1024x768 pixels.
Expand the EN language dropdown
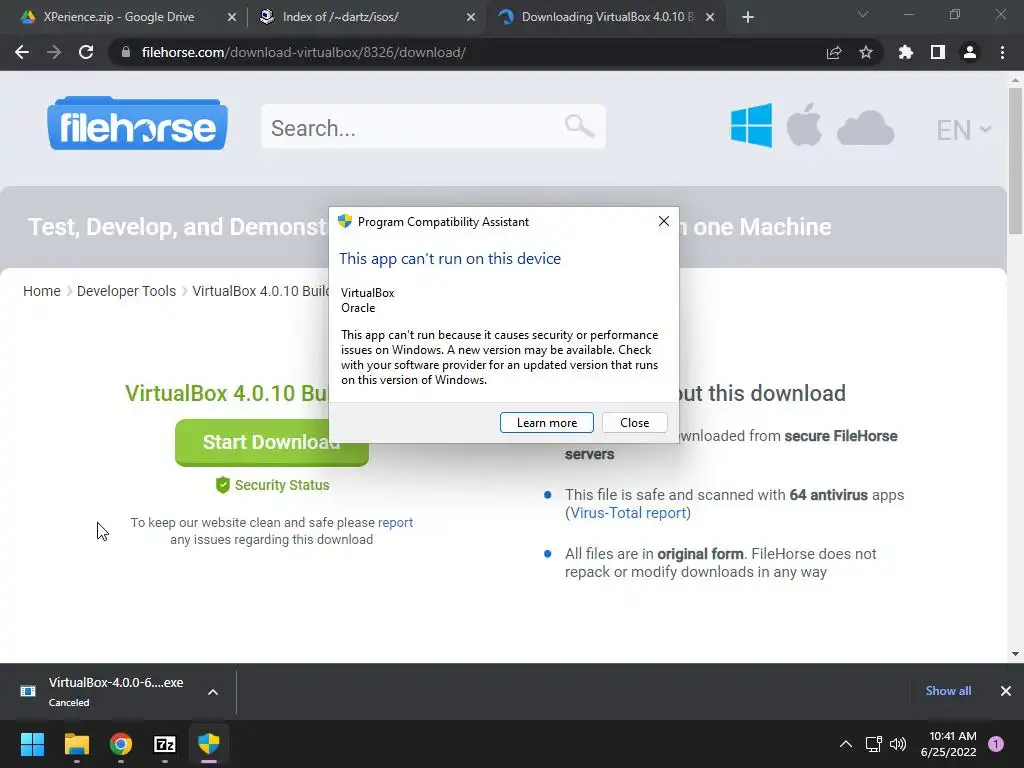(x=963, y=130)
